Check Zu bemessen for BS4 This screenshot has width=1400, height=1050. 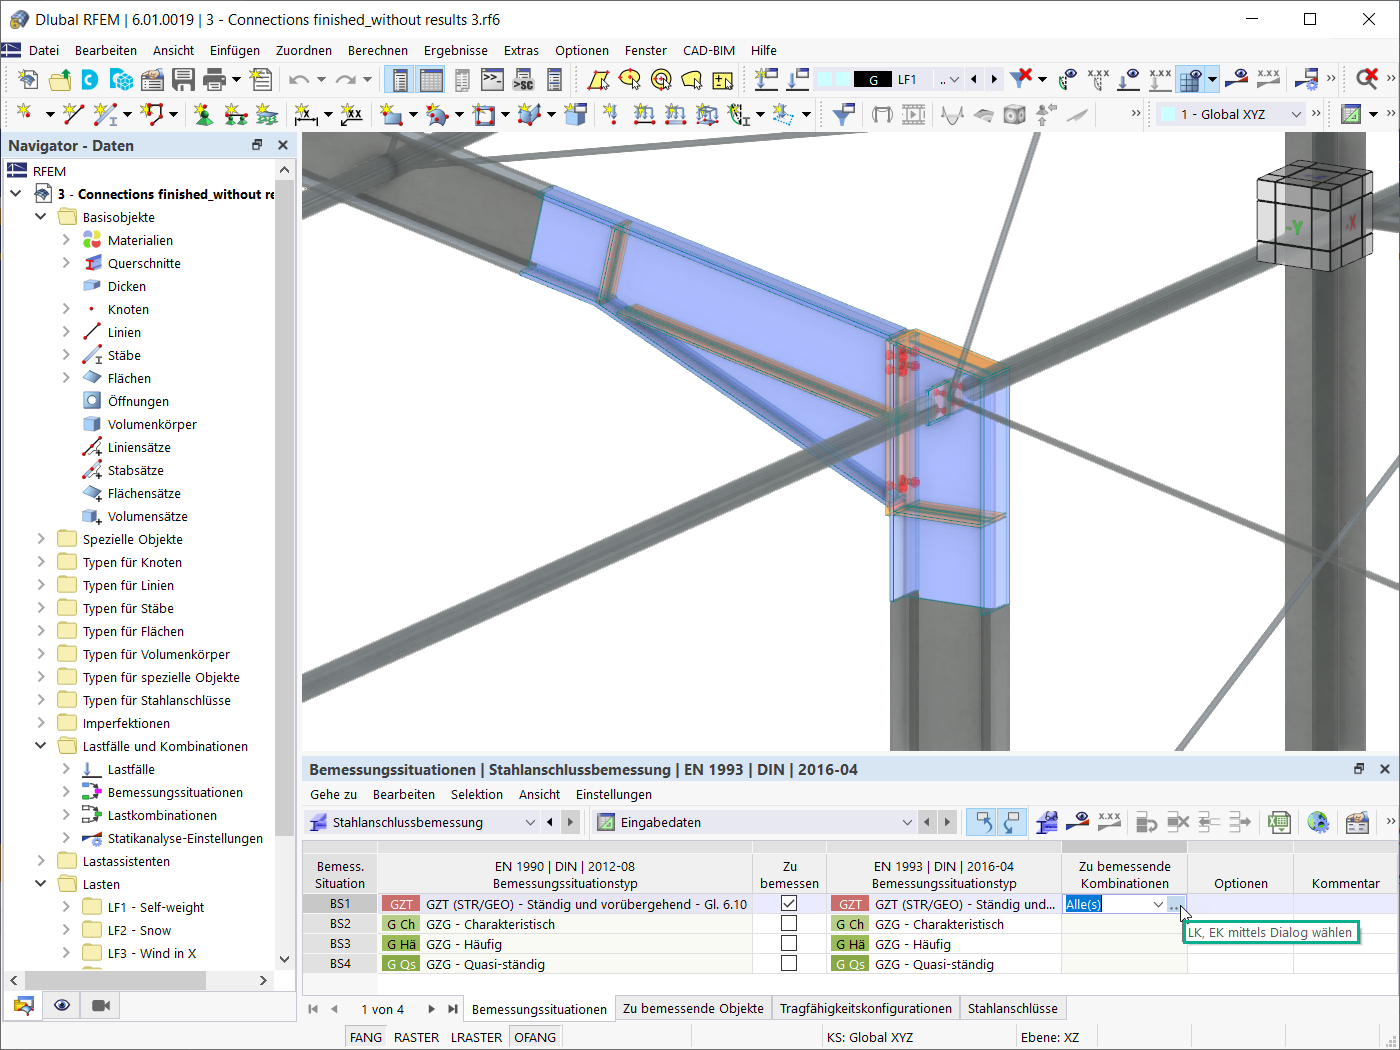click(789, 964)
